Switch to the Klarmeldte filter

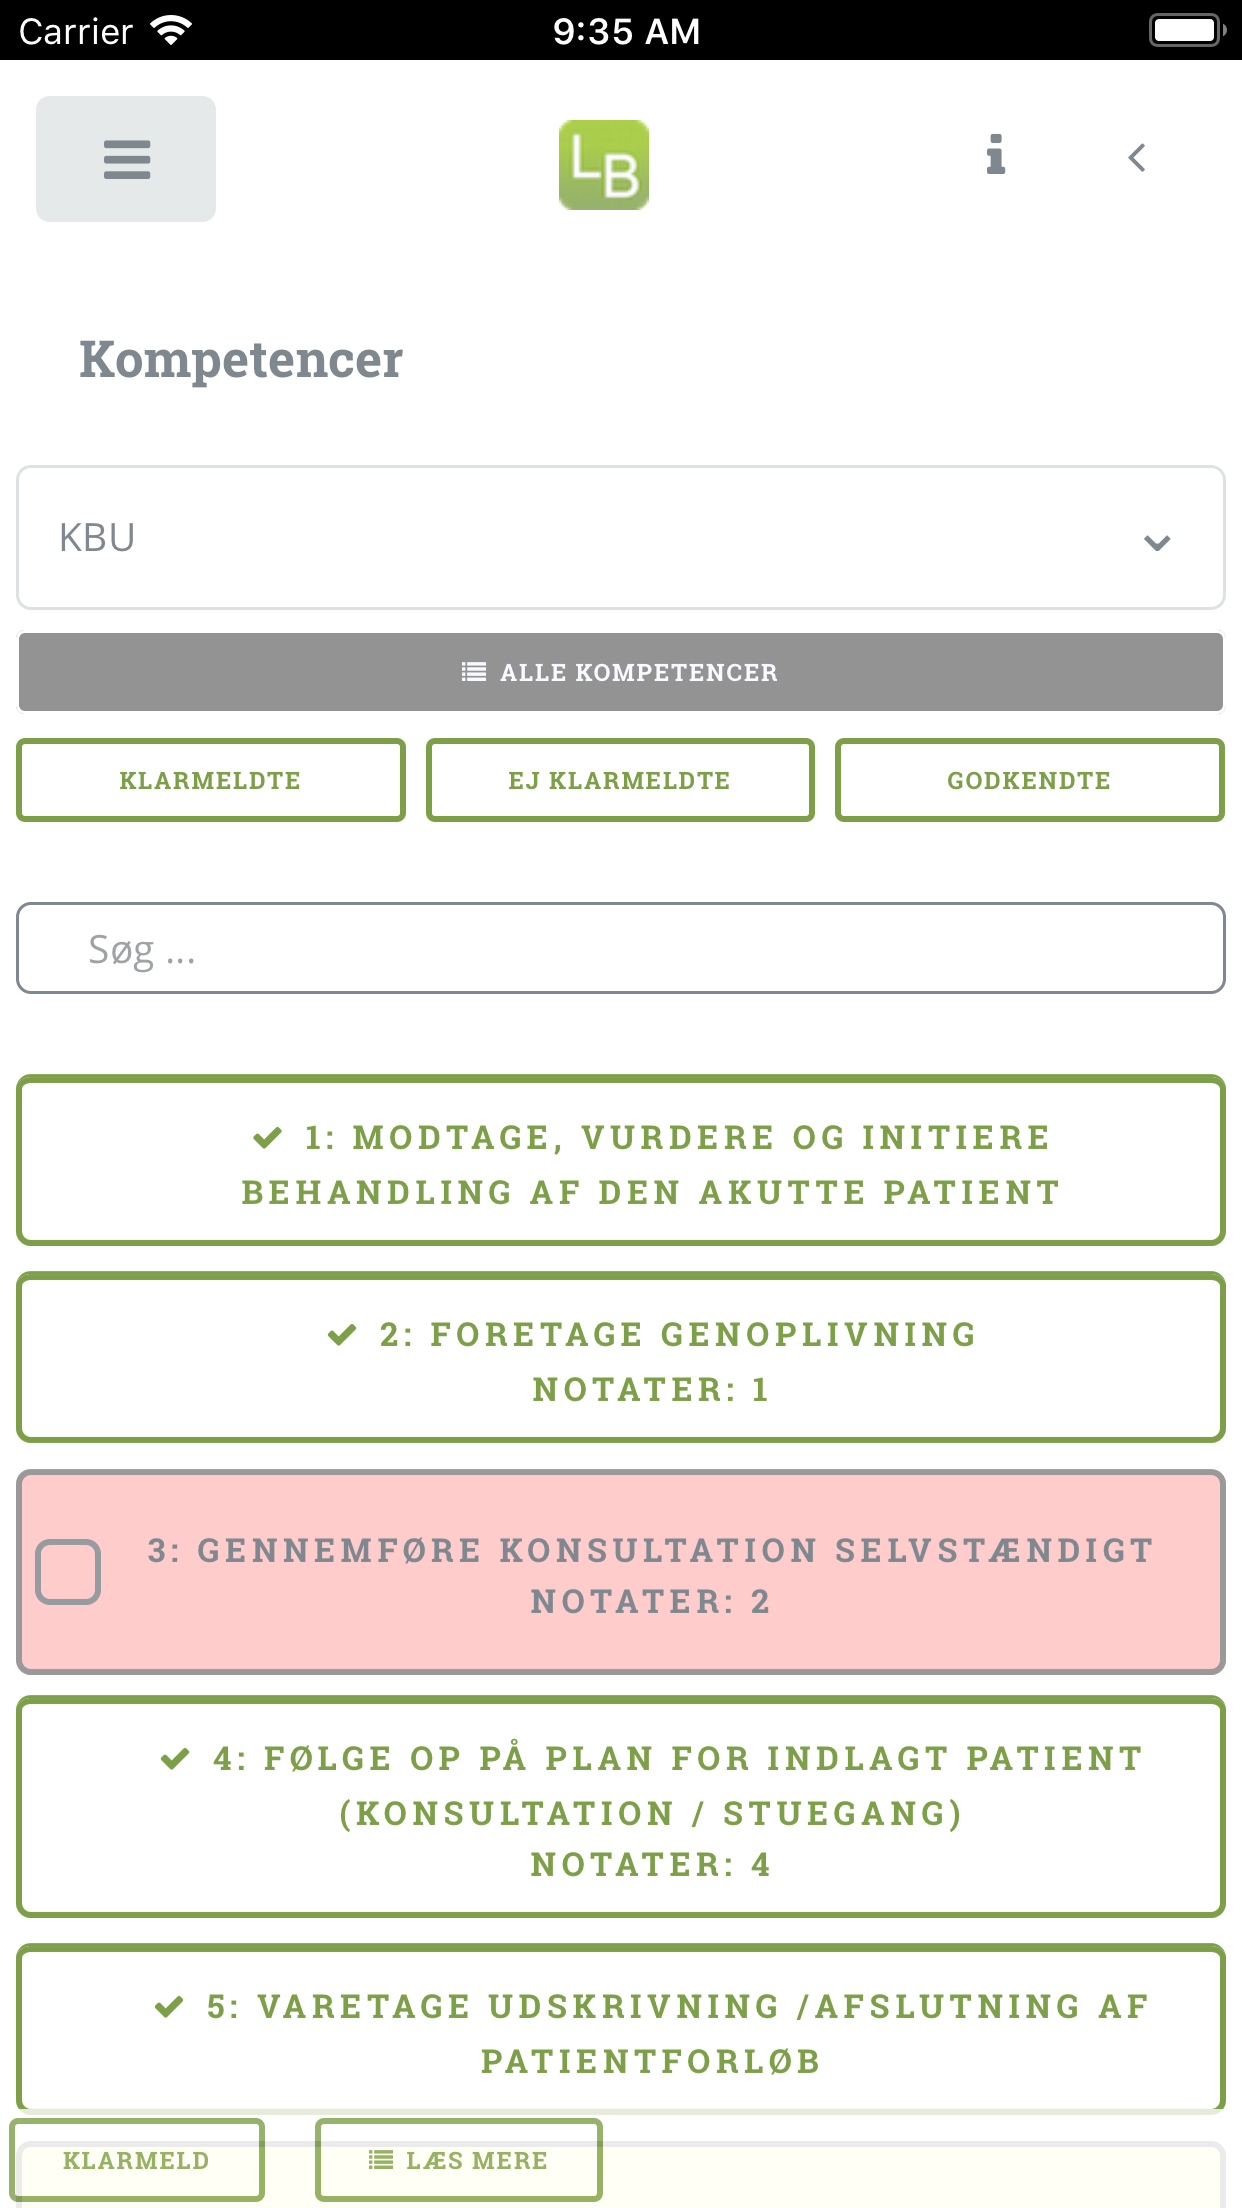click(x=210, y=779)
